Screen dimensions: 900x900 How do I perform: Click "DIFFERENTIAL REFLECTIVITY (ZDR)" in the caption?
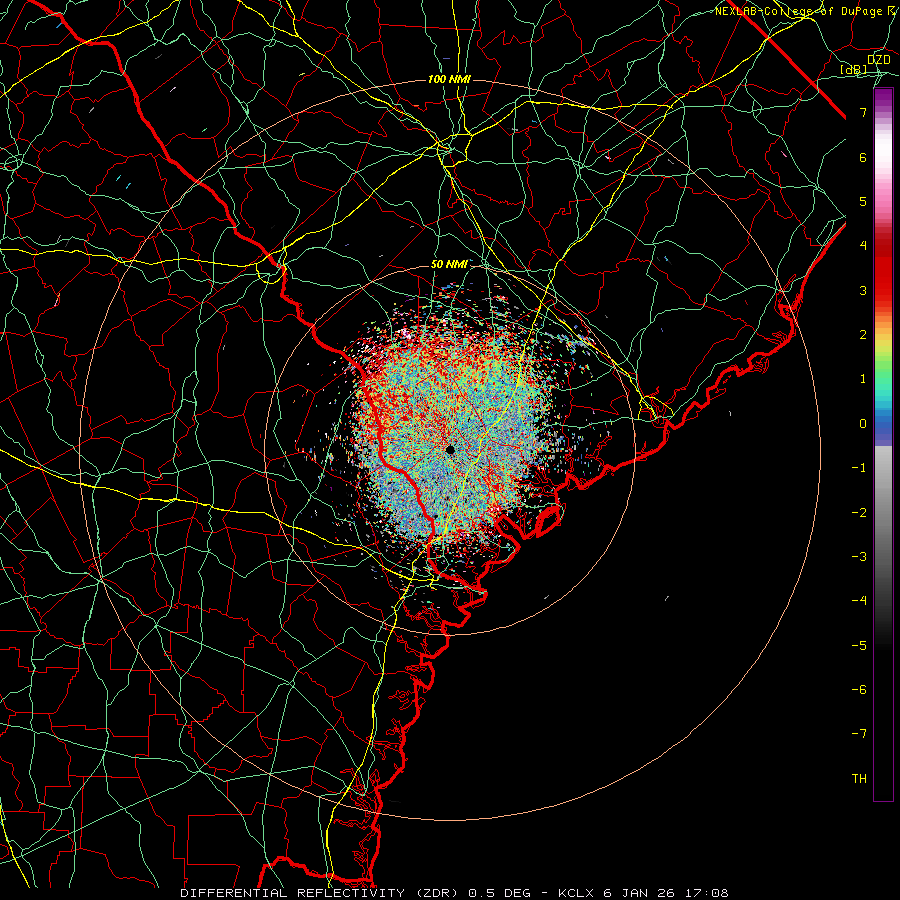pyautogui.click(x=321, y=893)
